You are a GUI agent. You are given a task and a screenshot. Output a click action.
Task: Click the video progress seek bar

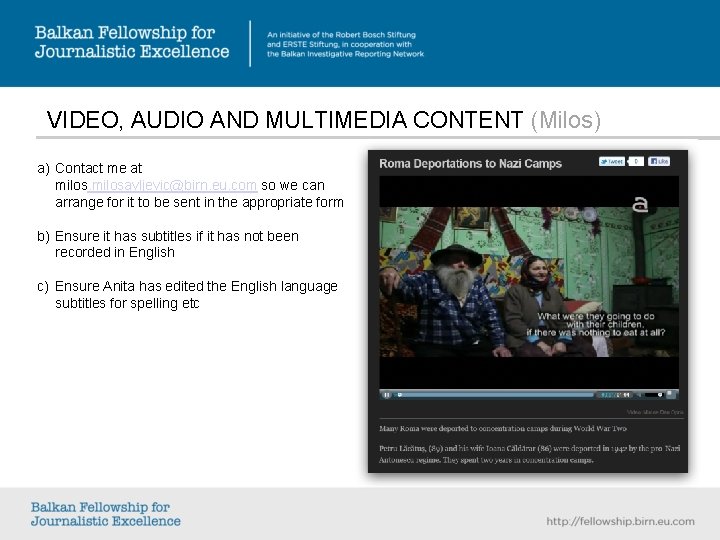tap(495, 395)
